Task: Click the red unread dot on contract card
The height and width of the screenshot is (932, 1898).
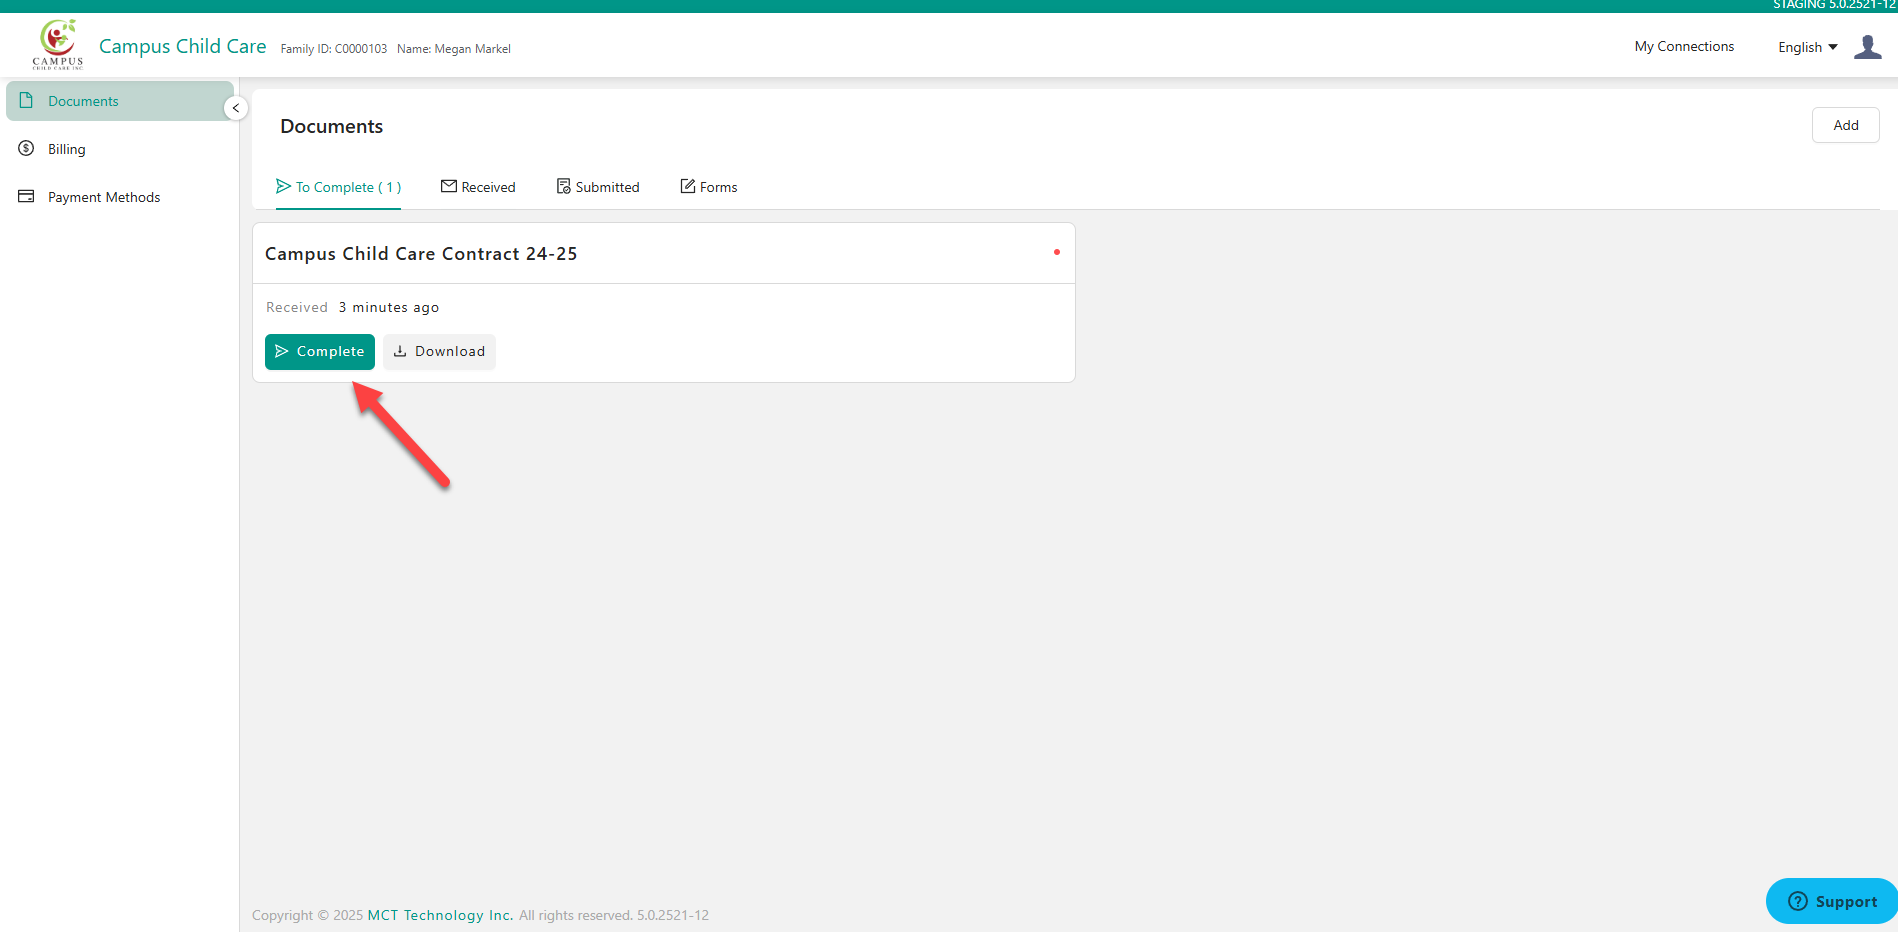Action: click(x=1056, y=252)
